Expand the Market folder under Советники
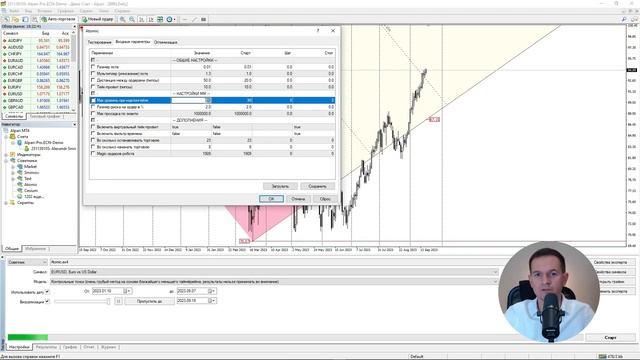Viewport: 640px width, 360px height. click(13, 167)
